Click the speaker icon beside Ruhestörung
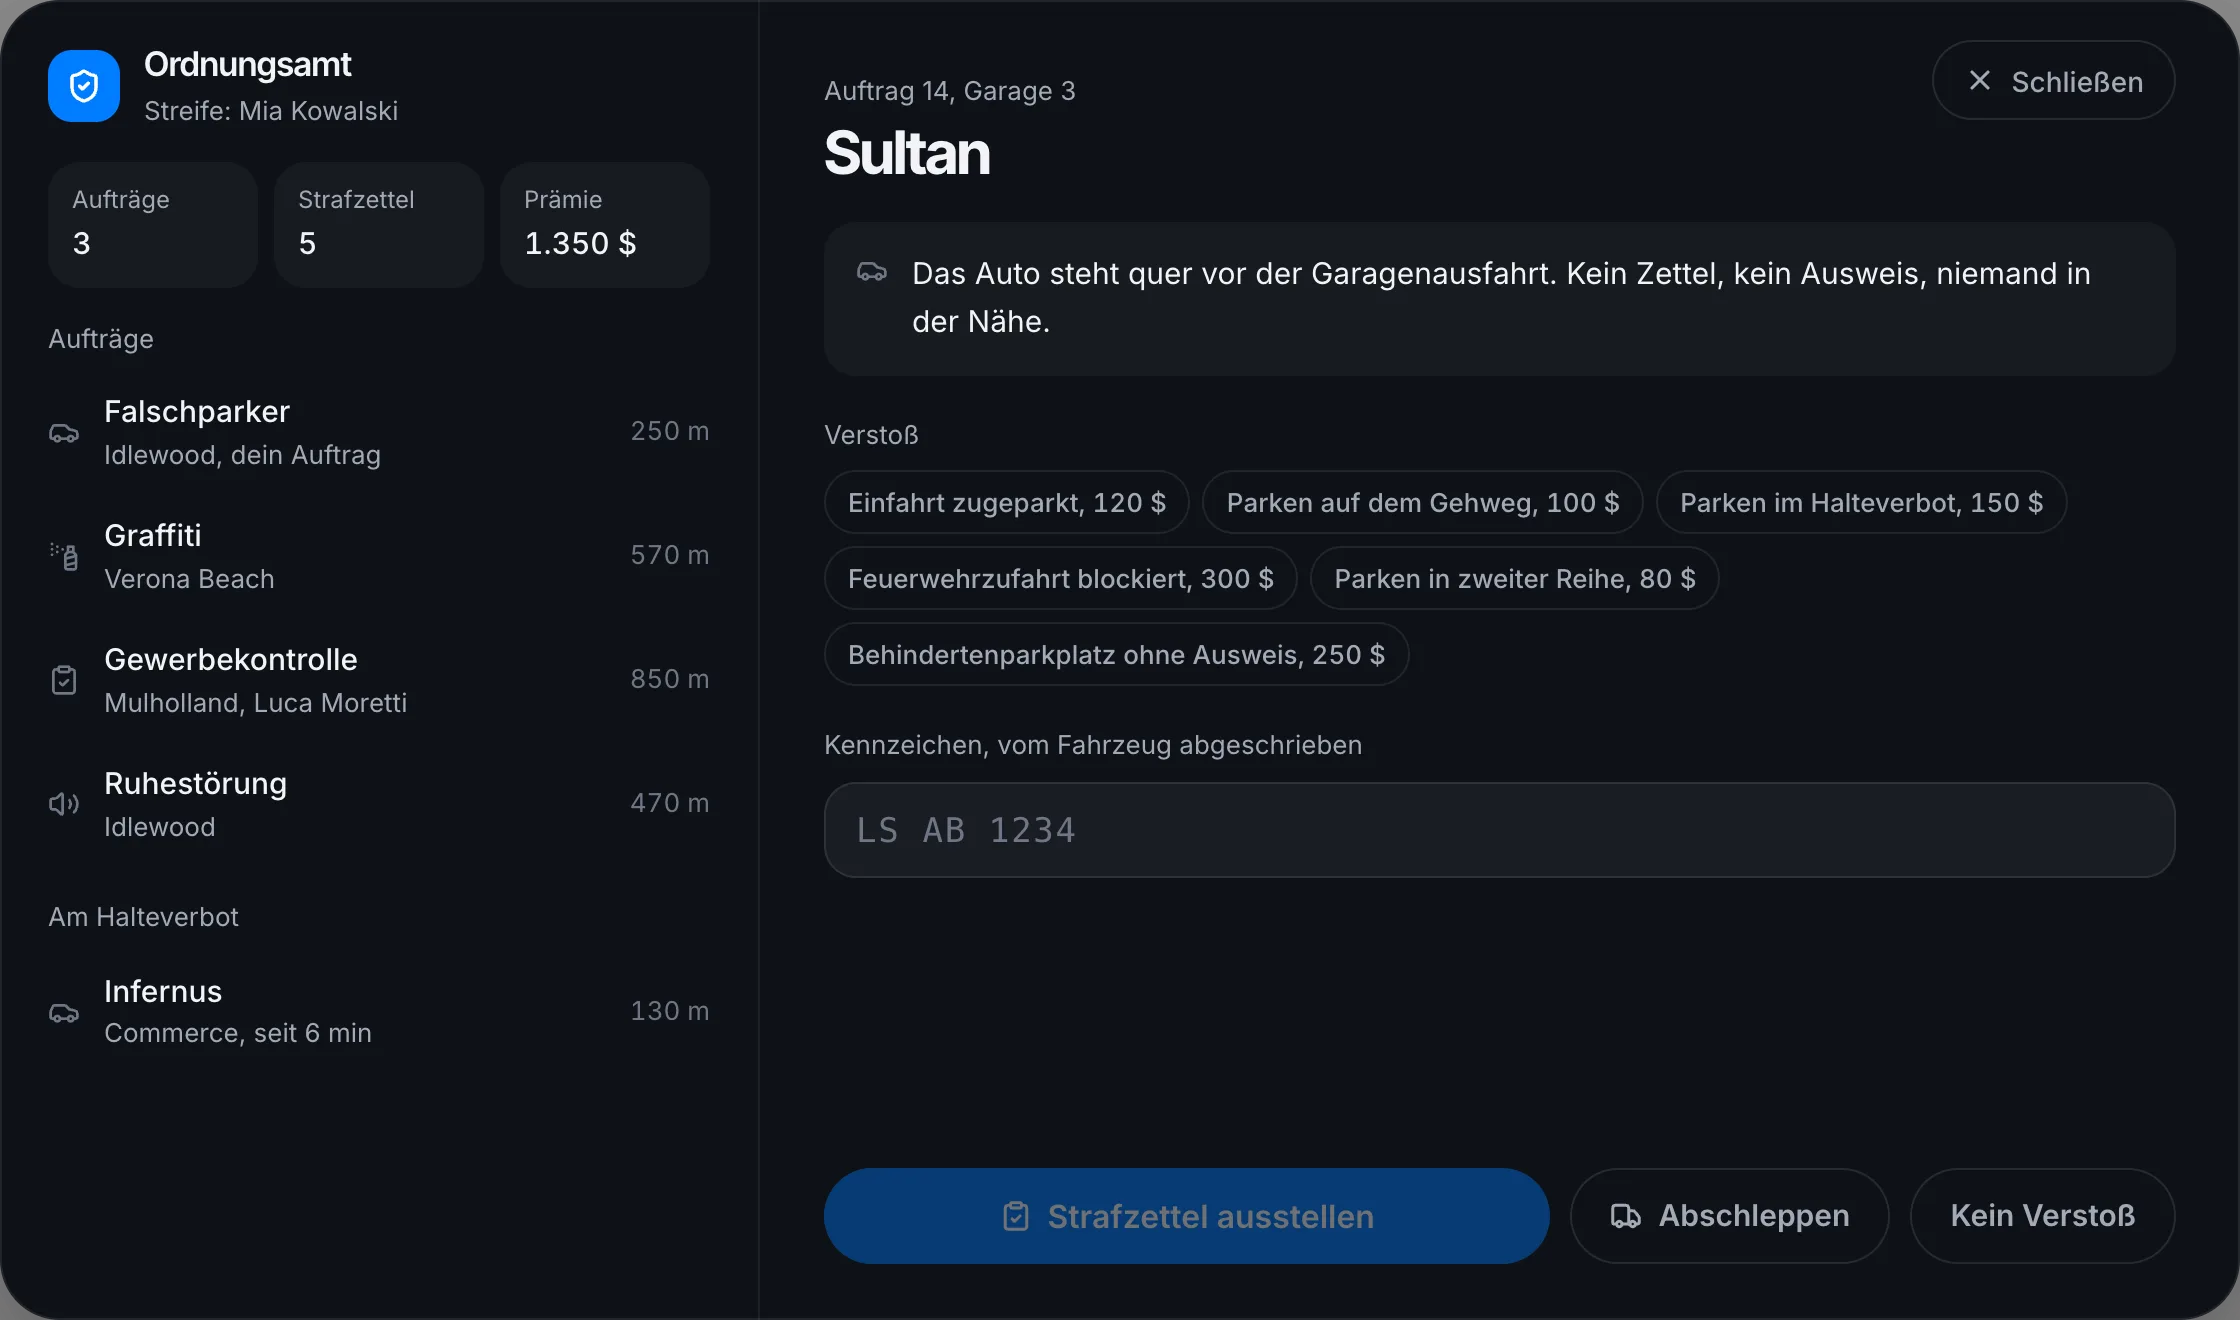 [x=64, y=804]
